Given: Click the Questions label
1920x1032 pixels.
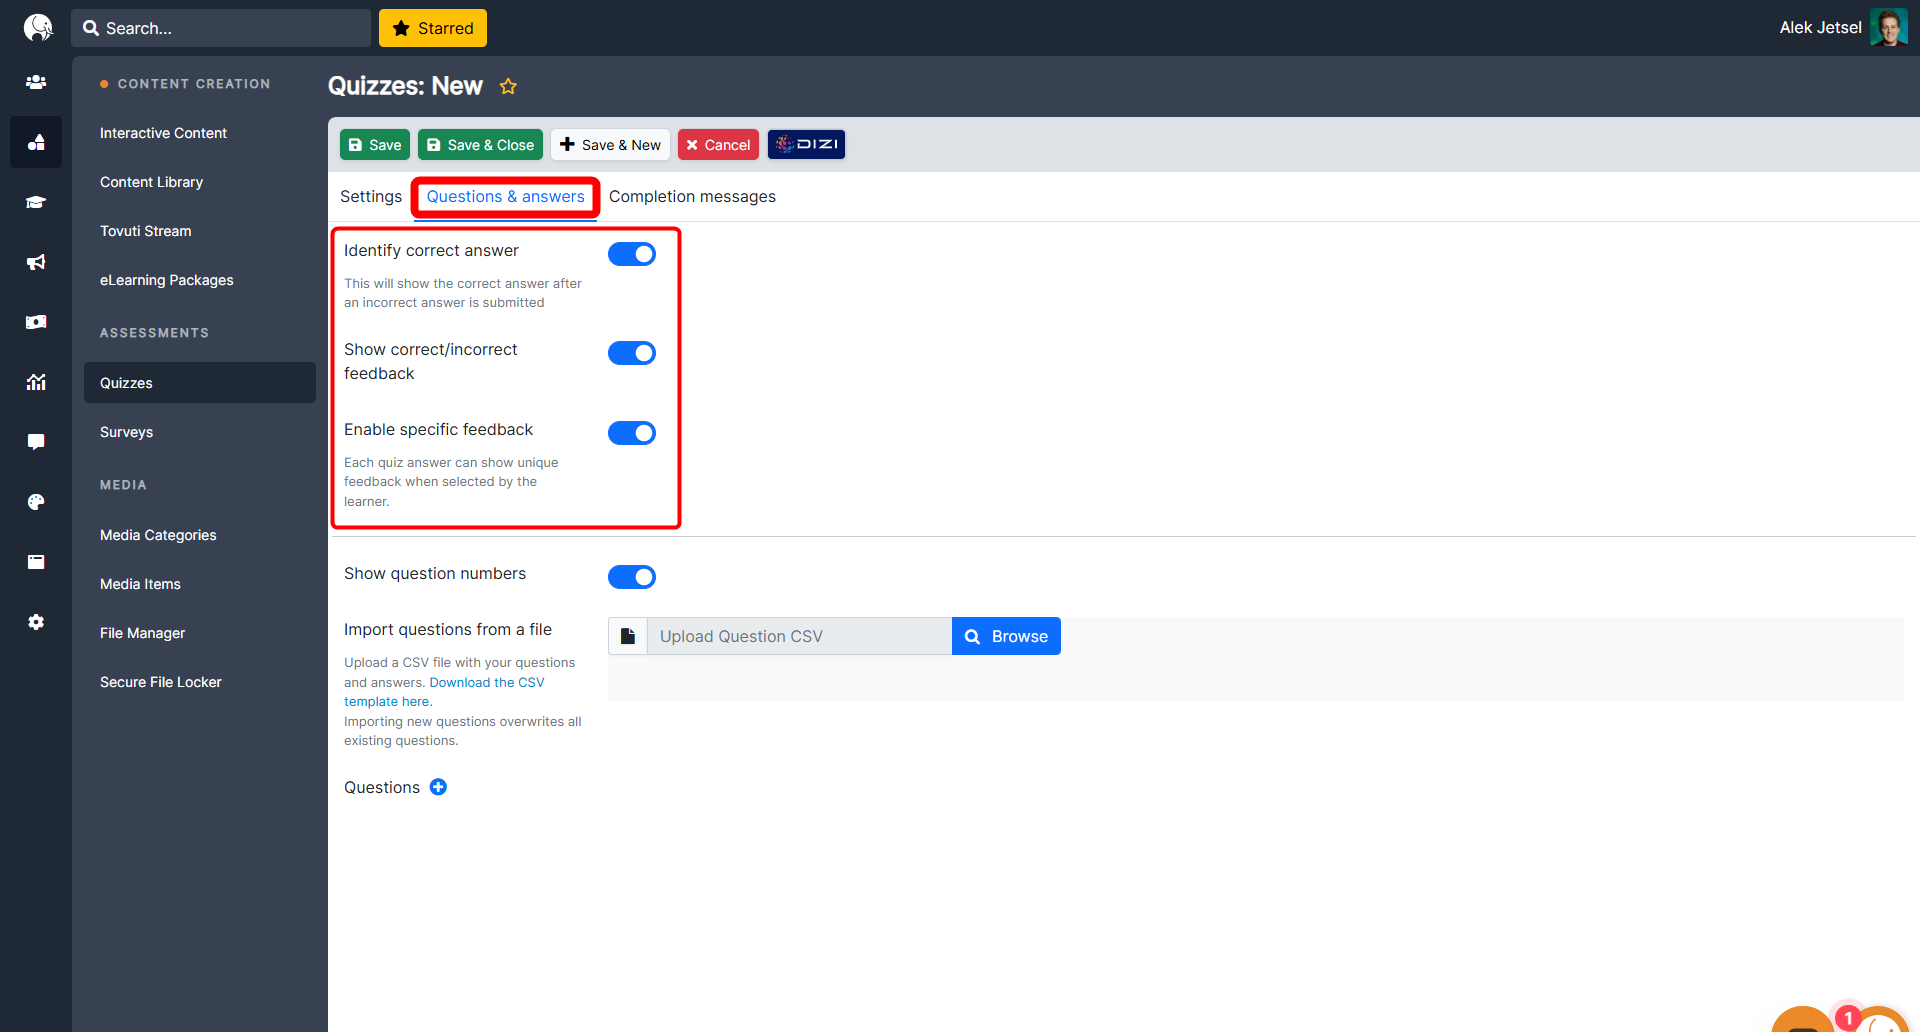Looking at the screenshot, I should click(382, 787).
